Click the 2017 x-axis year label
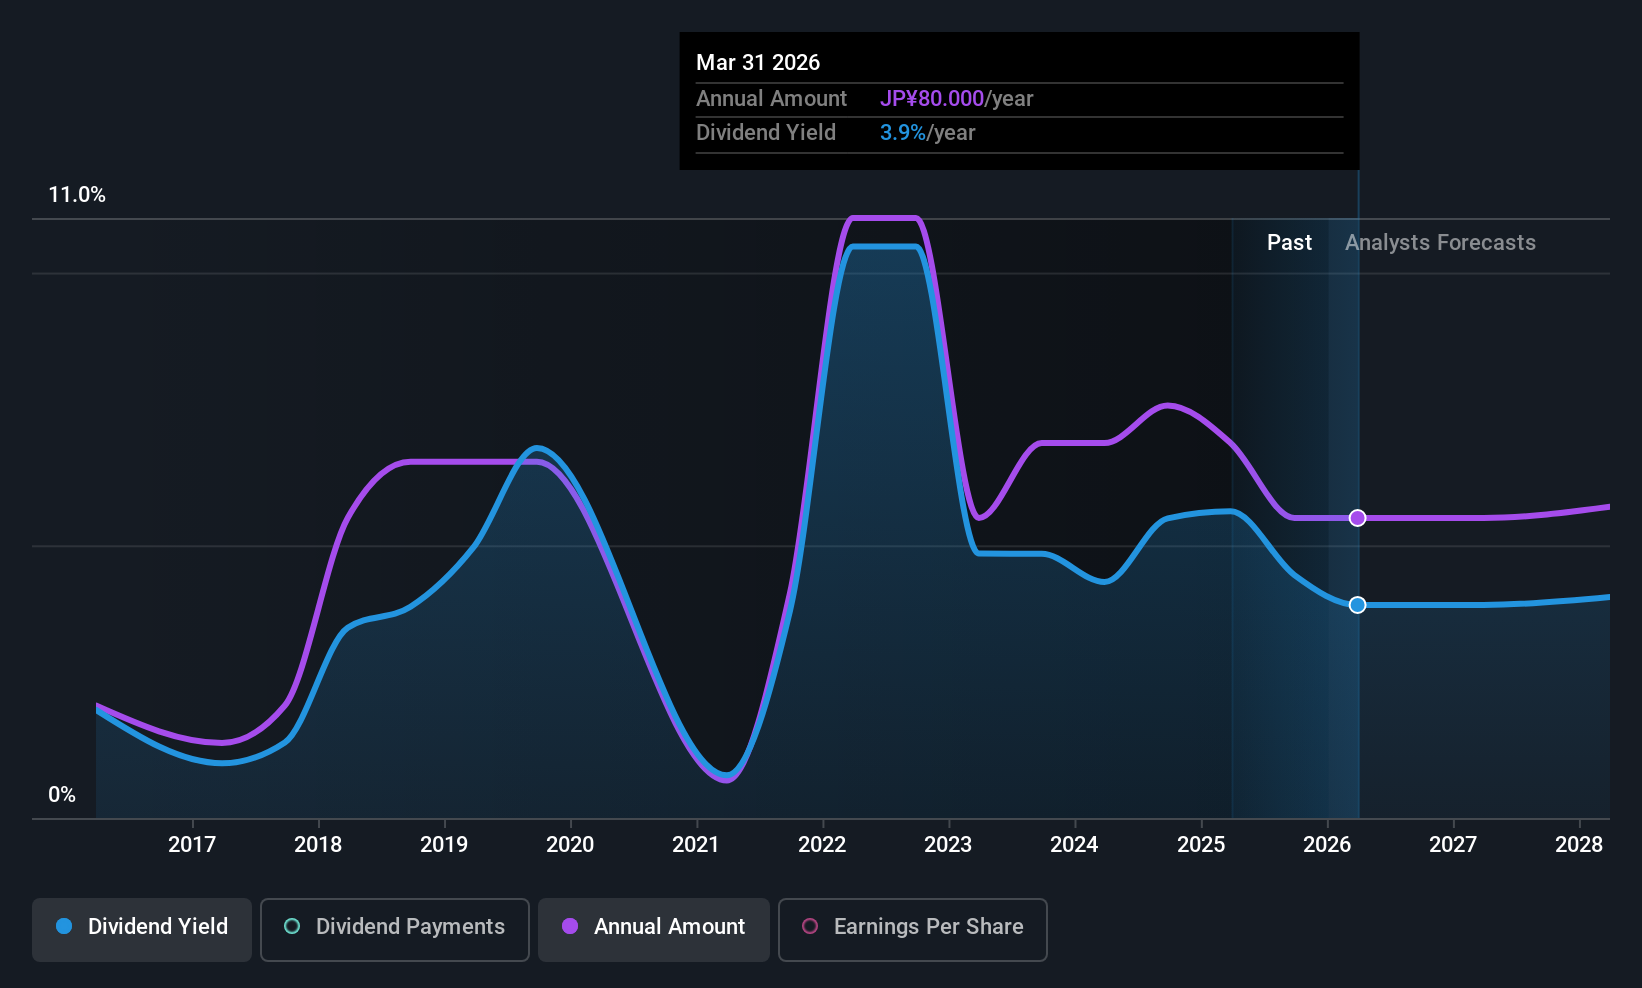 (x=192, y=845)
